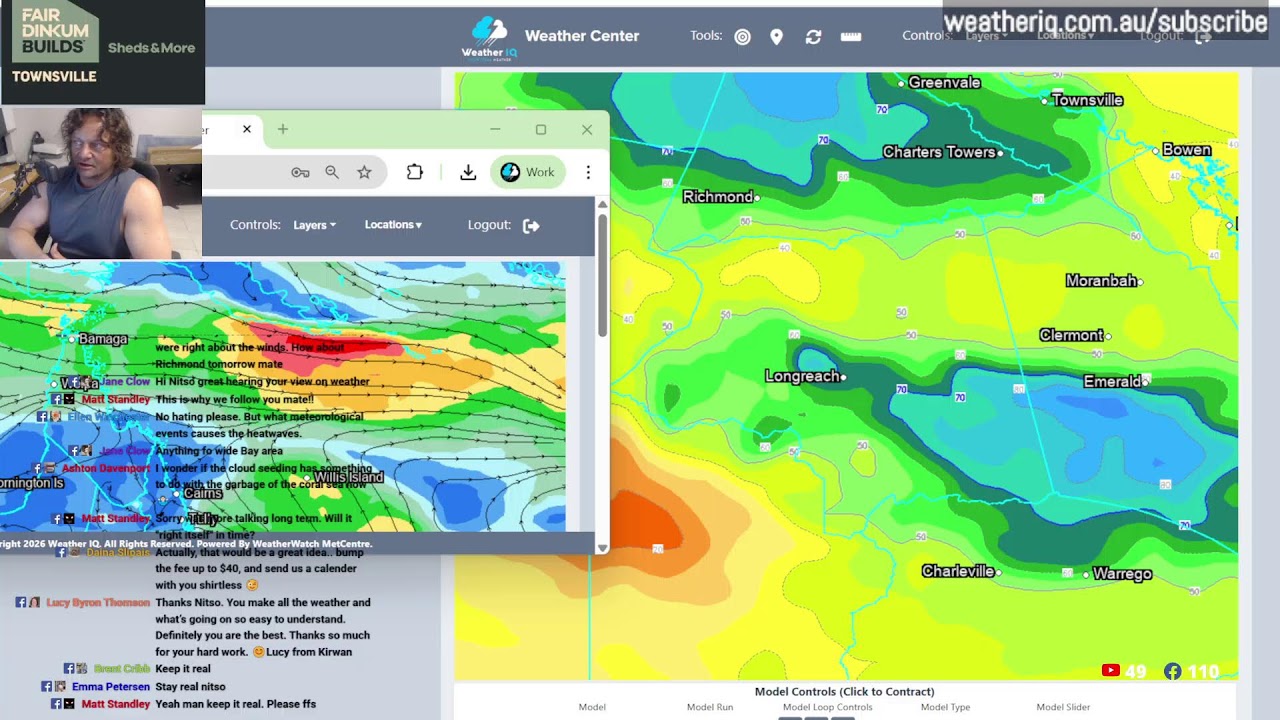Click the Bowen map label
This screenshot has width=1280, height=720.
1187,150
